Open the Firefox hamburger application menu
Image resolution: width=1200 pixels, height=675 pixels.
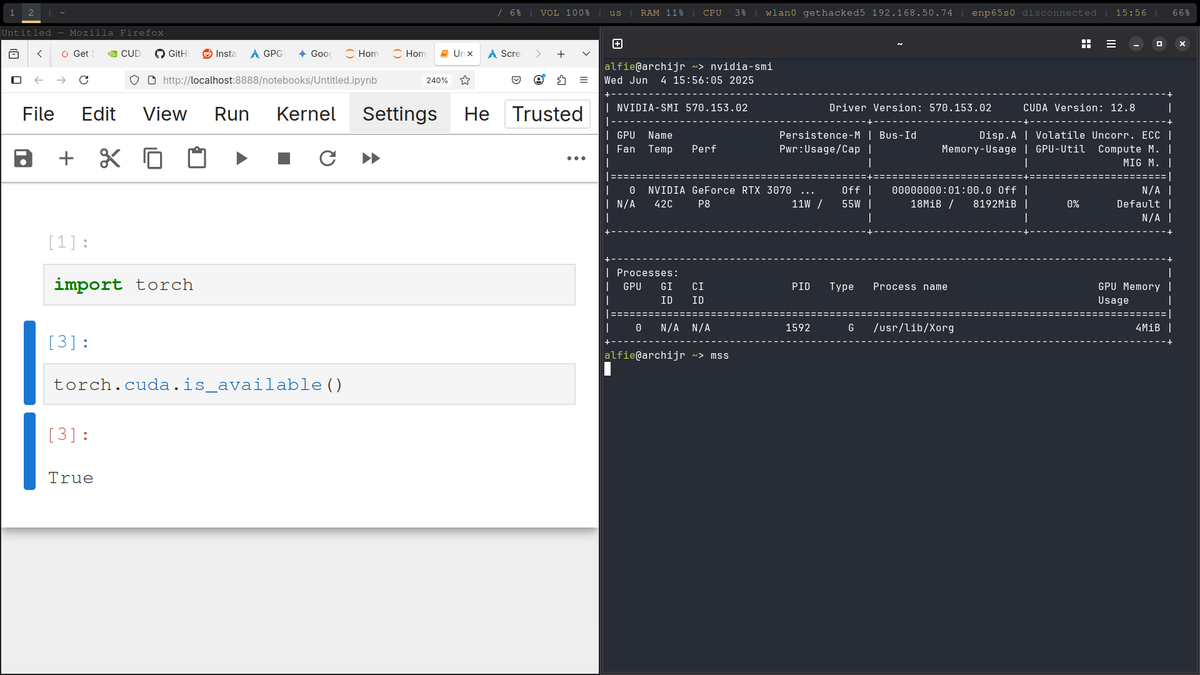585,80
